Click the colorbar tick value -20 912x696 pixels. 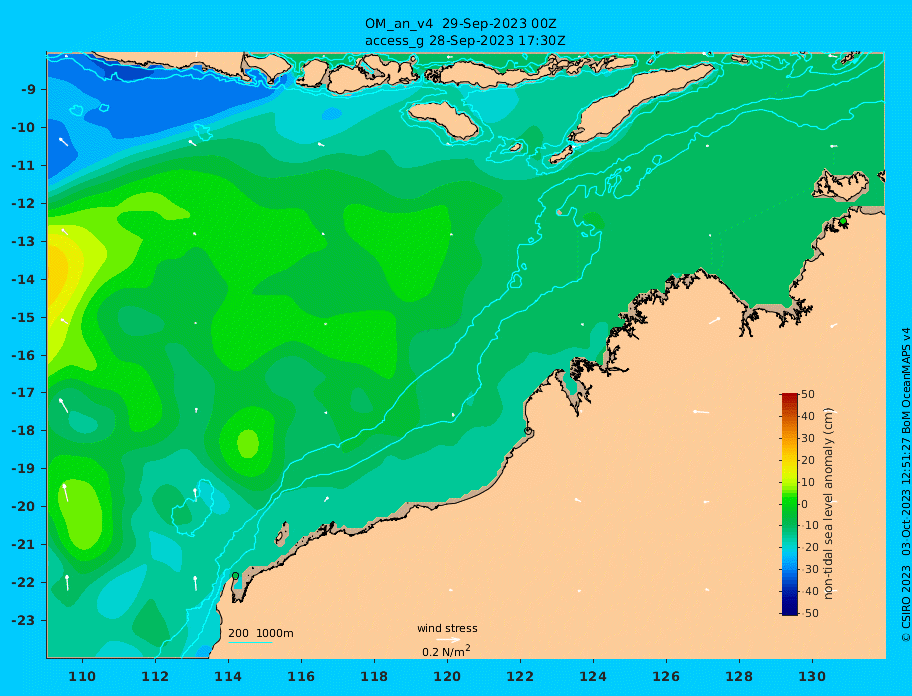pyautogui.click(x=809, y=547)
